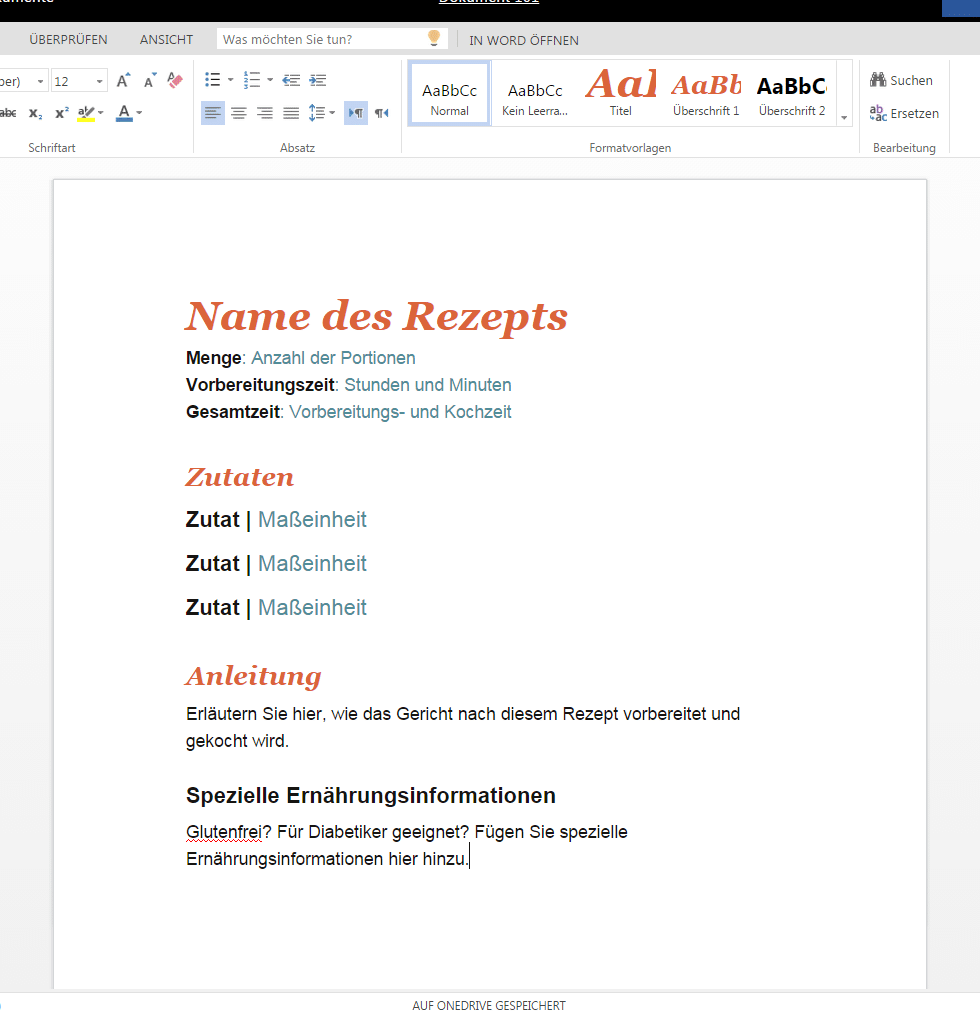This screenshot has height=1016, width=980.
Task: Click the 'Zutaten' heading
Action: (240, 478)
